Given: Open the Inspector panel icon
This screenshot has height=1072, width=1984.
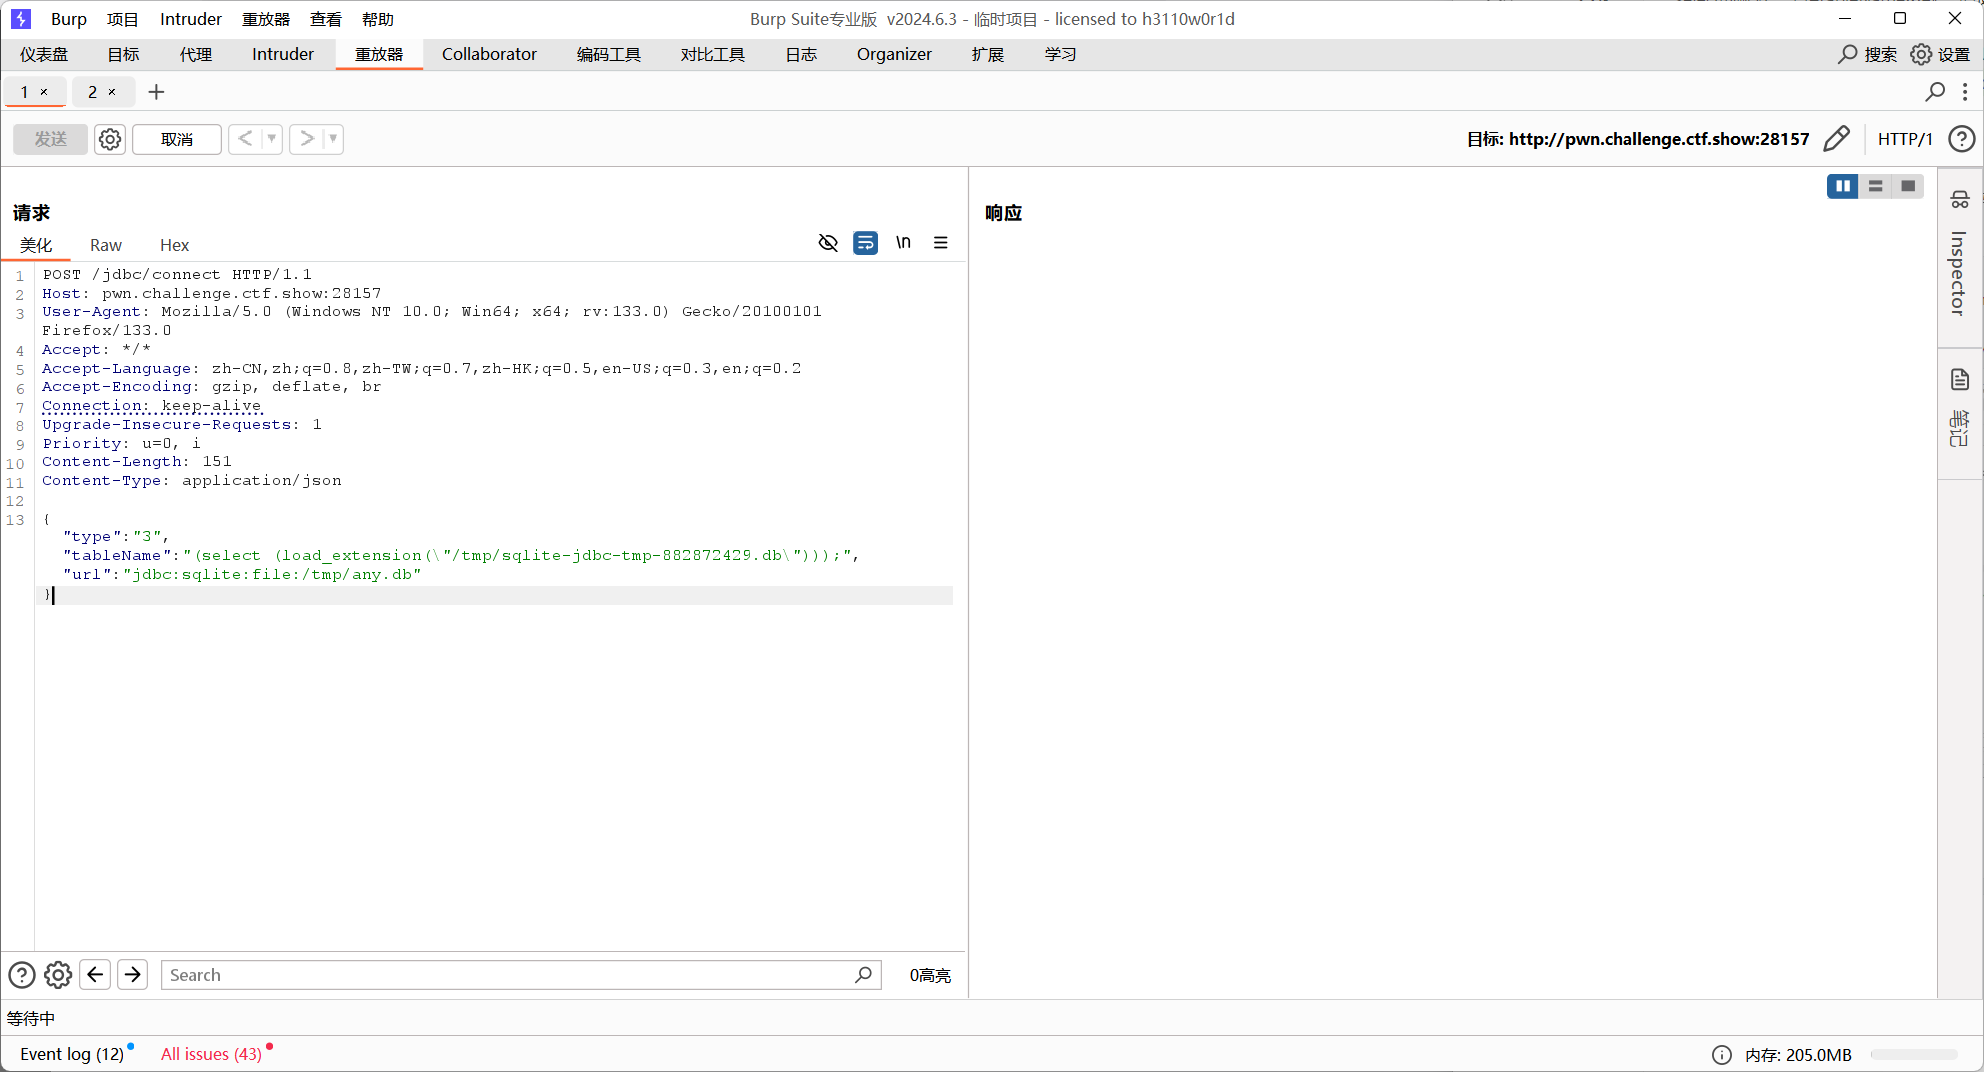Looking at the screenshot, I should tap(1960, 200).
